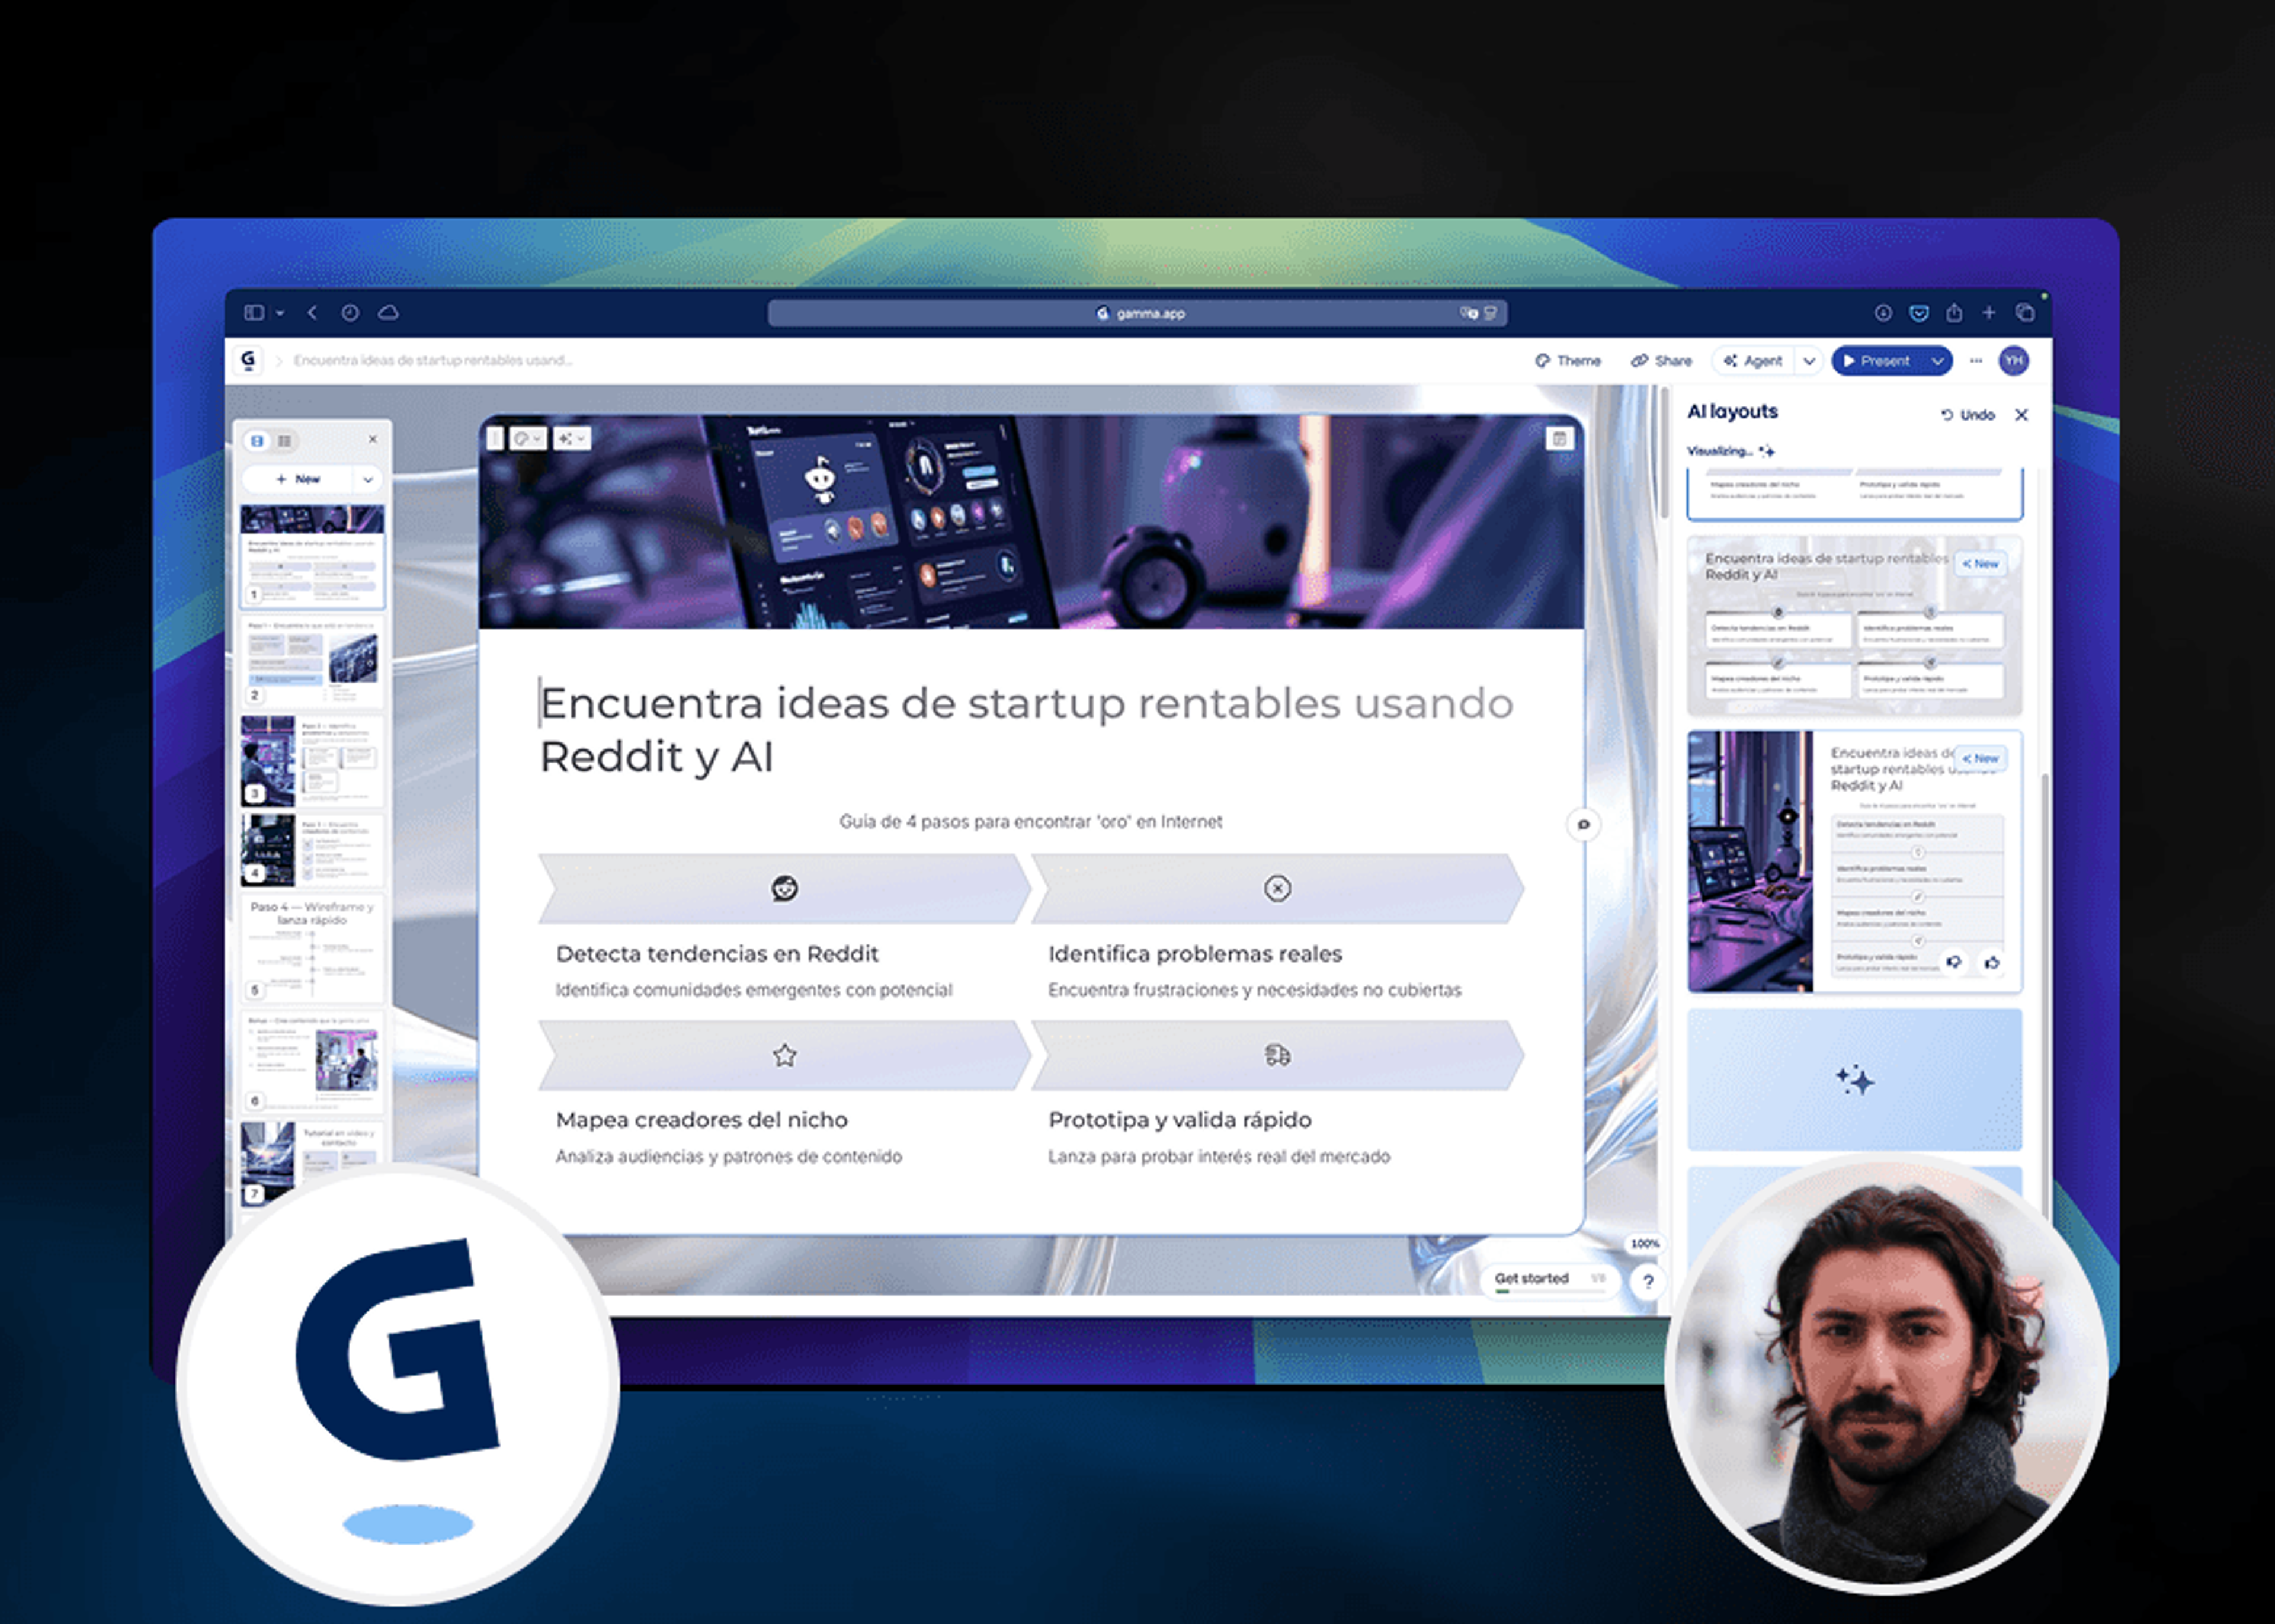Click the comment bubble beside the card
This screenshot has width=2275, height=1624.
[x=1583, y=825]
